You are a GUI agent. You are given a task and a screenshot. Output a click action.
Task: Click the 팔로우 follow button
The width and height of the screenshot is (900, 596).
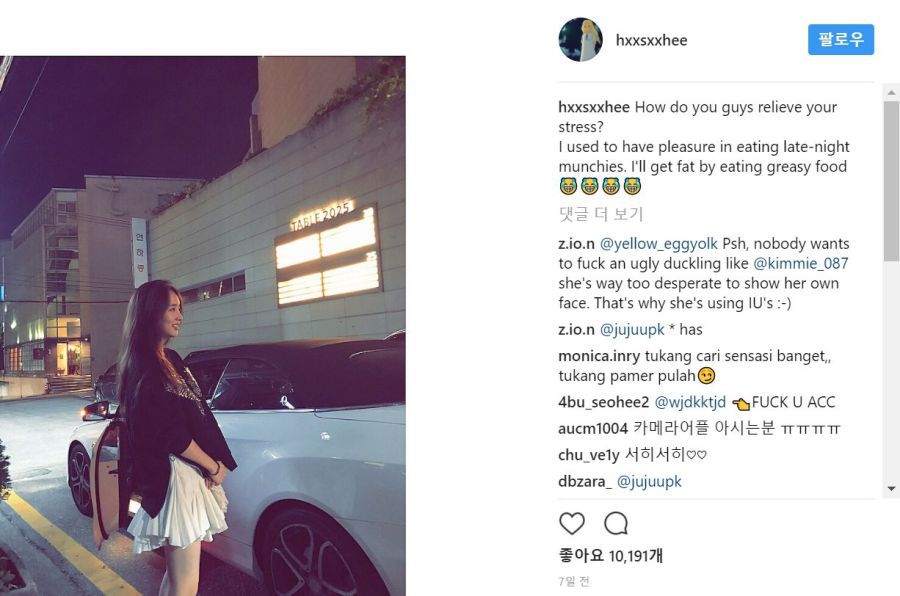[x=840, y=40]
